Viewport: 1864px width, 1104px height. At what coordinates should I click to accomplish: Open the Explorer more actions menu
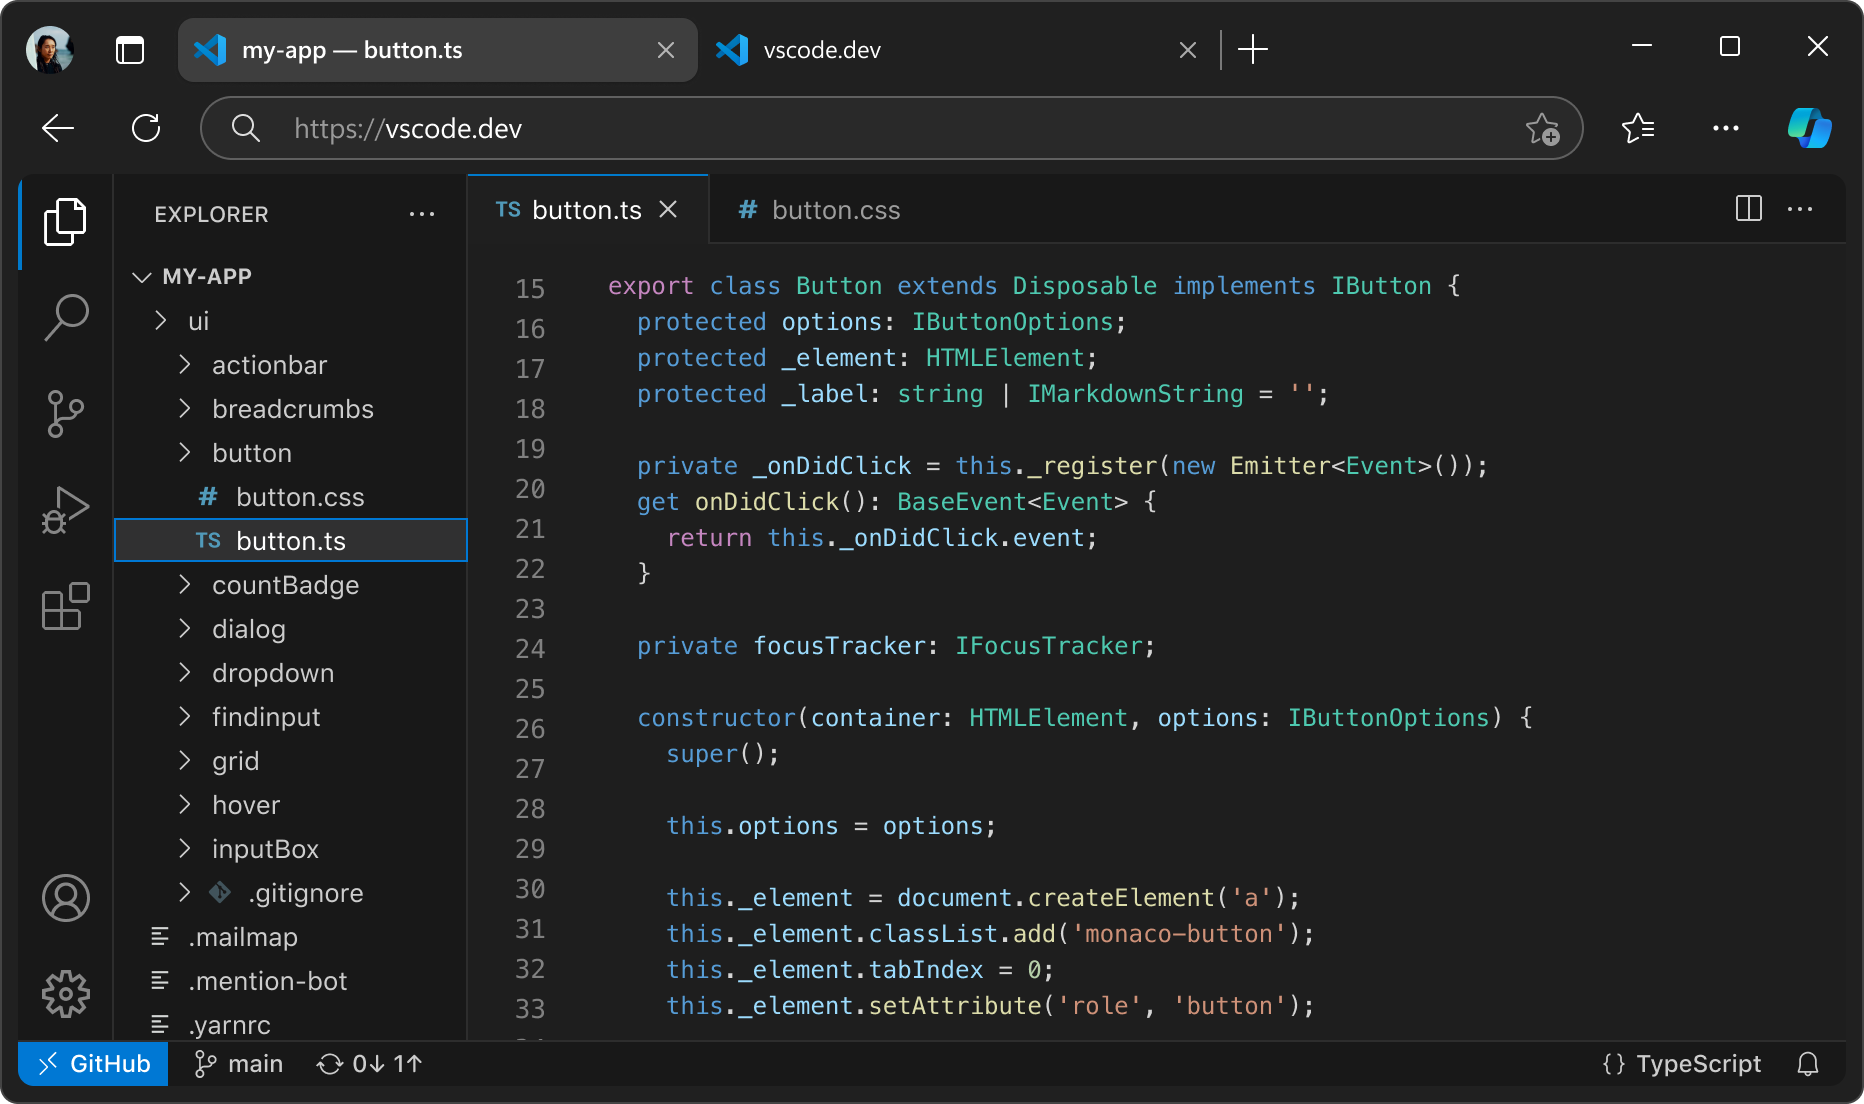coord(422,213)
